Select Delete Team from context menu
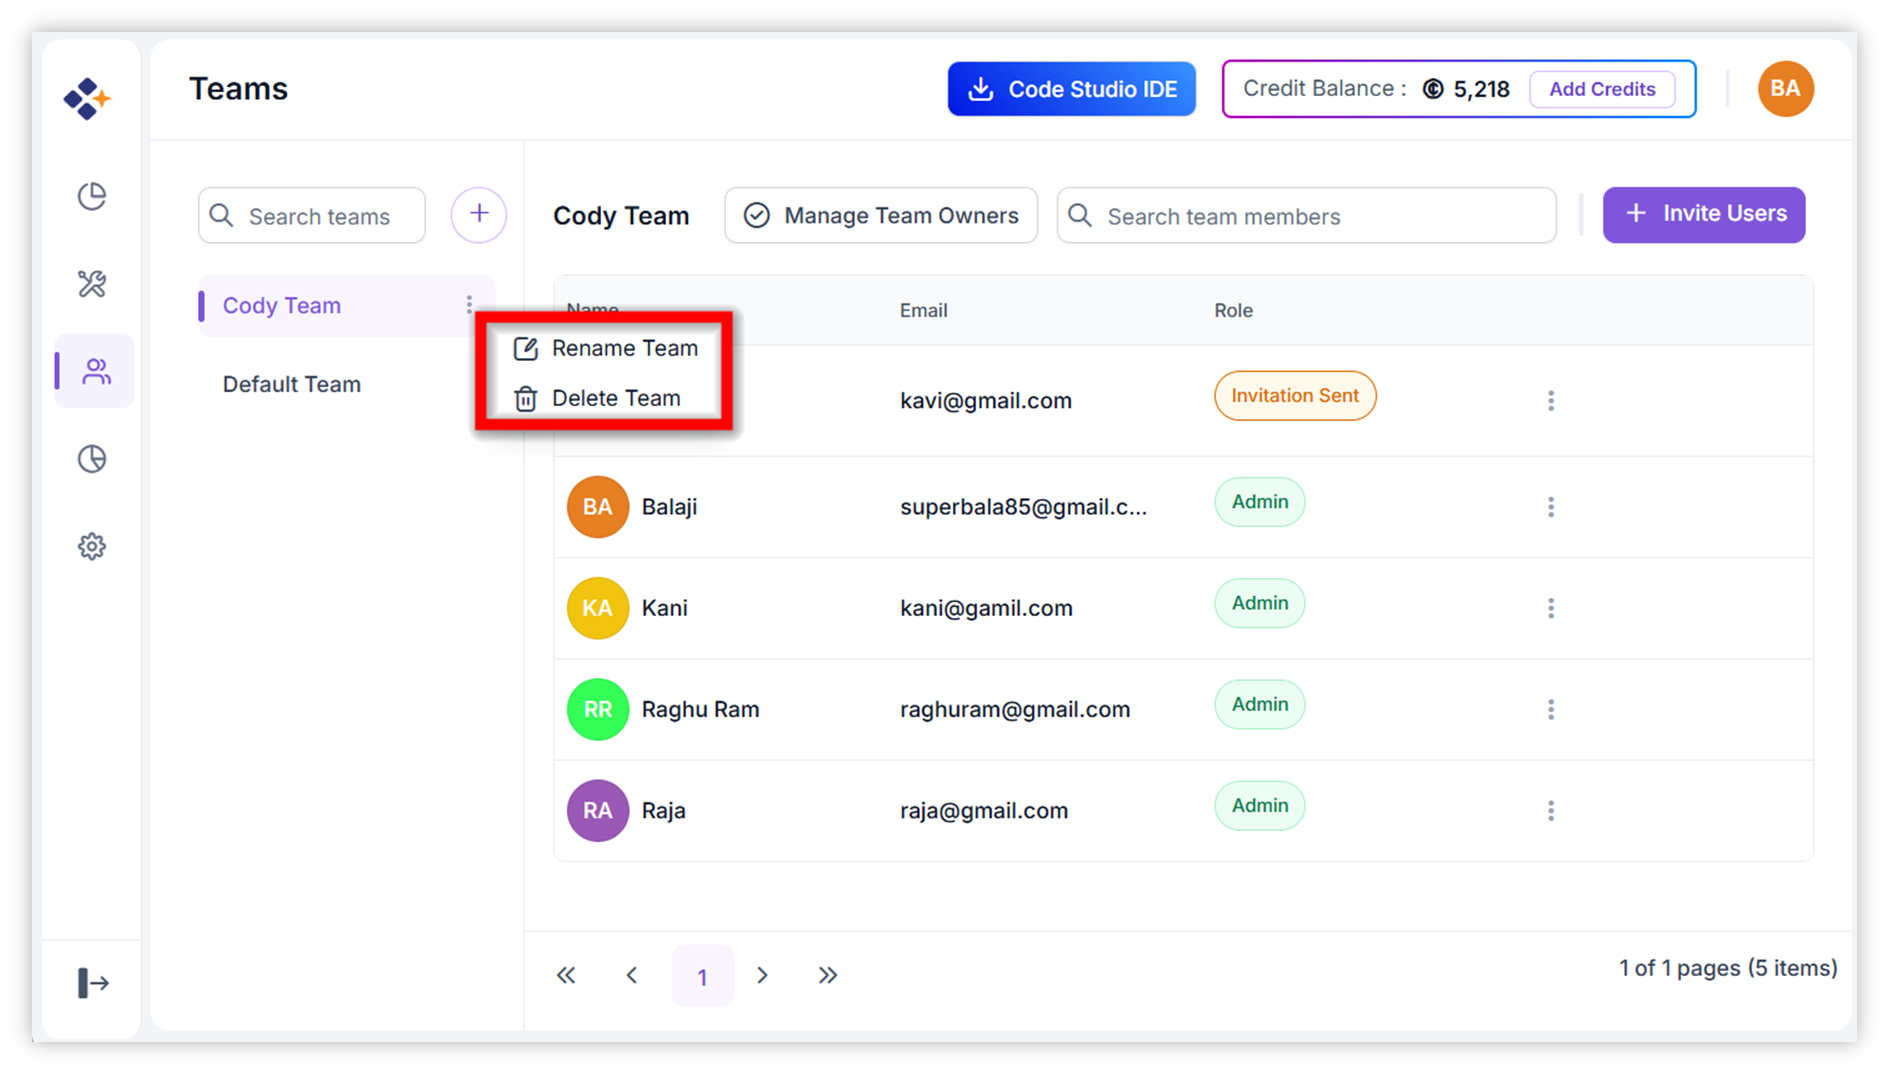Image resolution: width=1889 pixels, height=1074 pixels. (x=615, y=398)
